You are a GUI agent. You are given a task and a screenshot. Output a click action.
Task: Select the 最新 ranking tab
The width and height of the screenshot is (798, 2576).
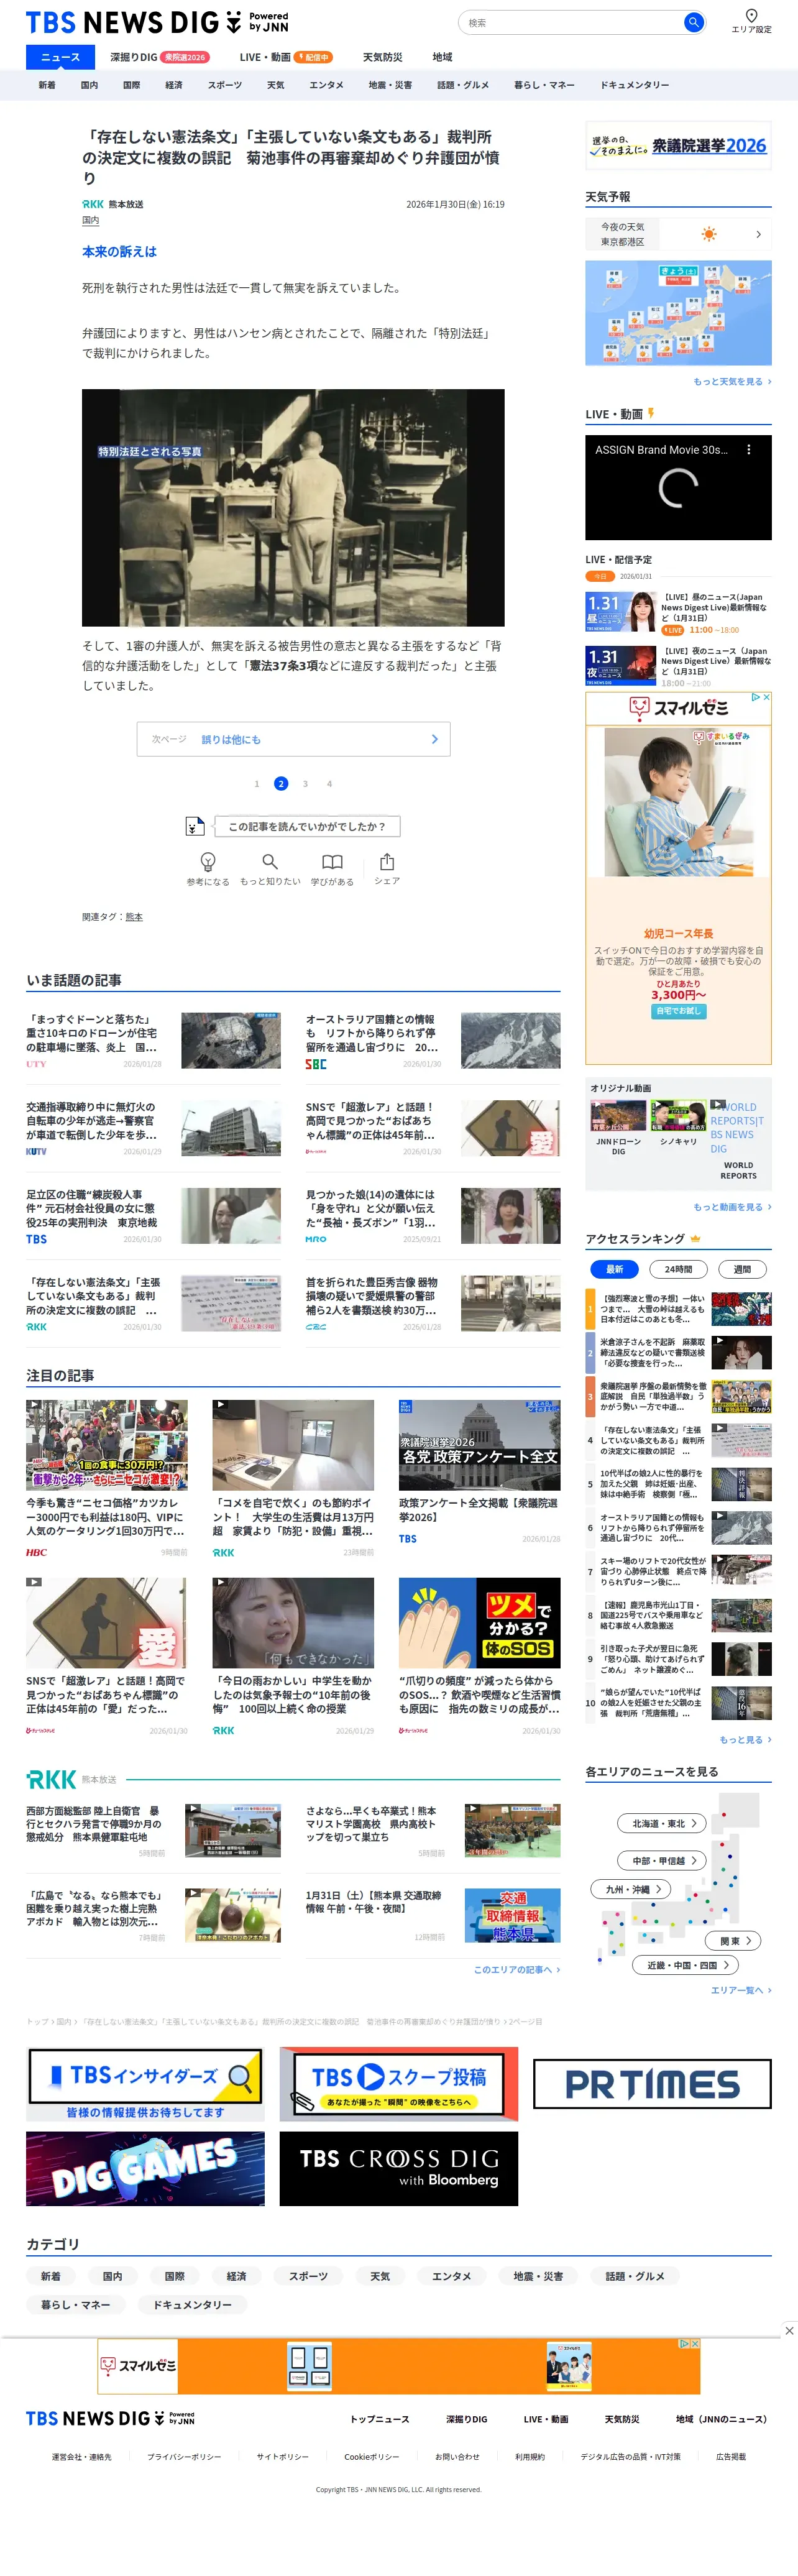click(615, 1268)
